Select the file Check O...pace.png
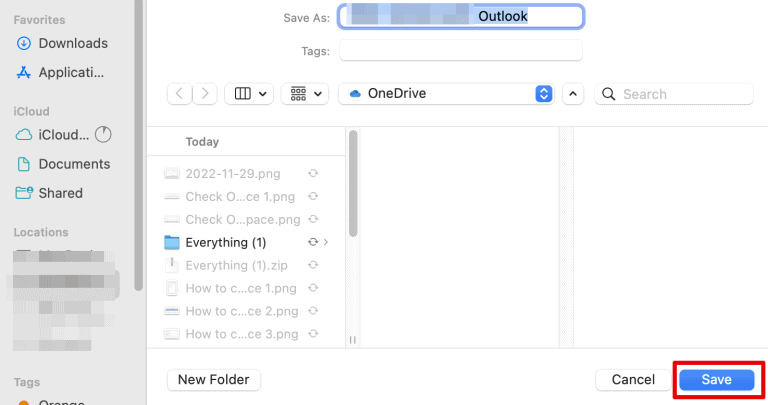Viewport: 768px width, 405px height. pyautogui.click(x=241, y=219)
